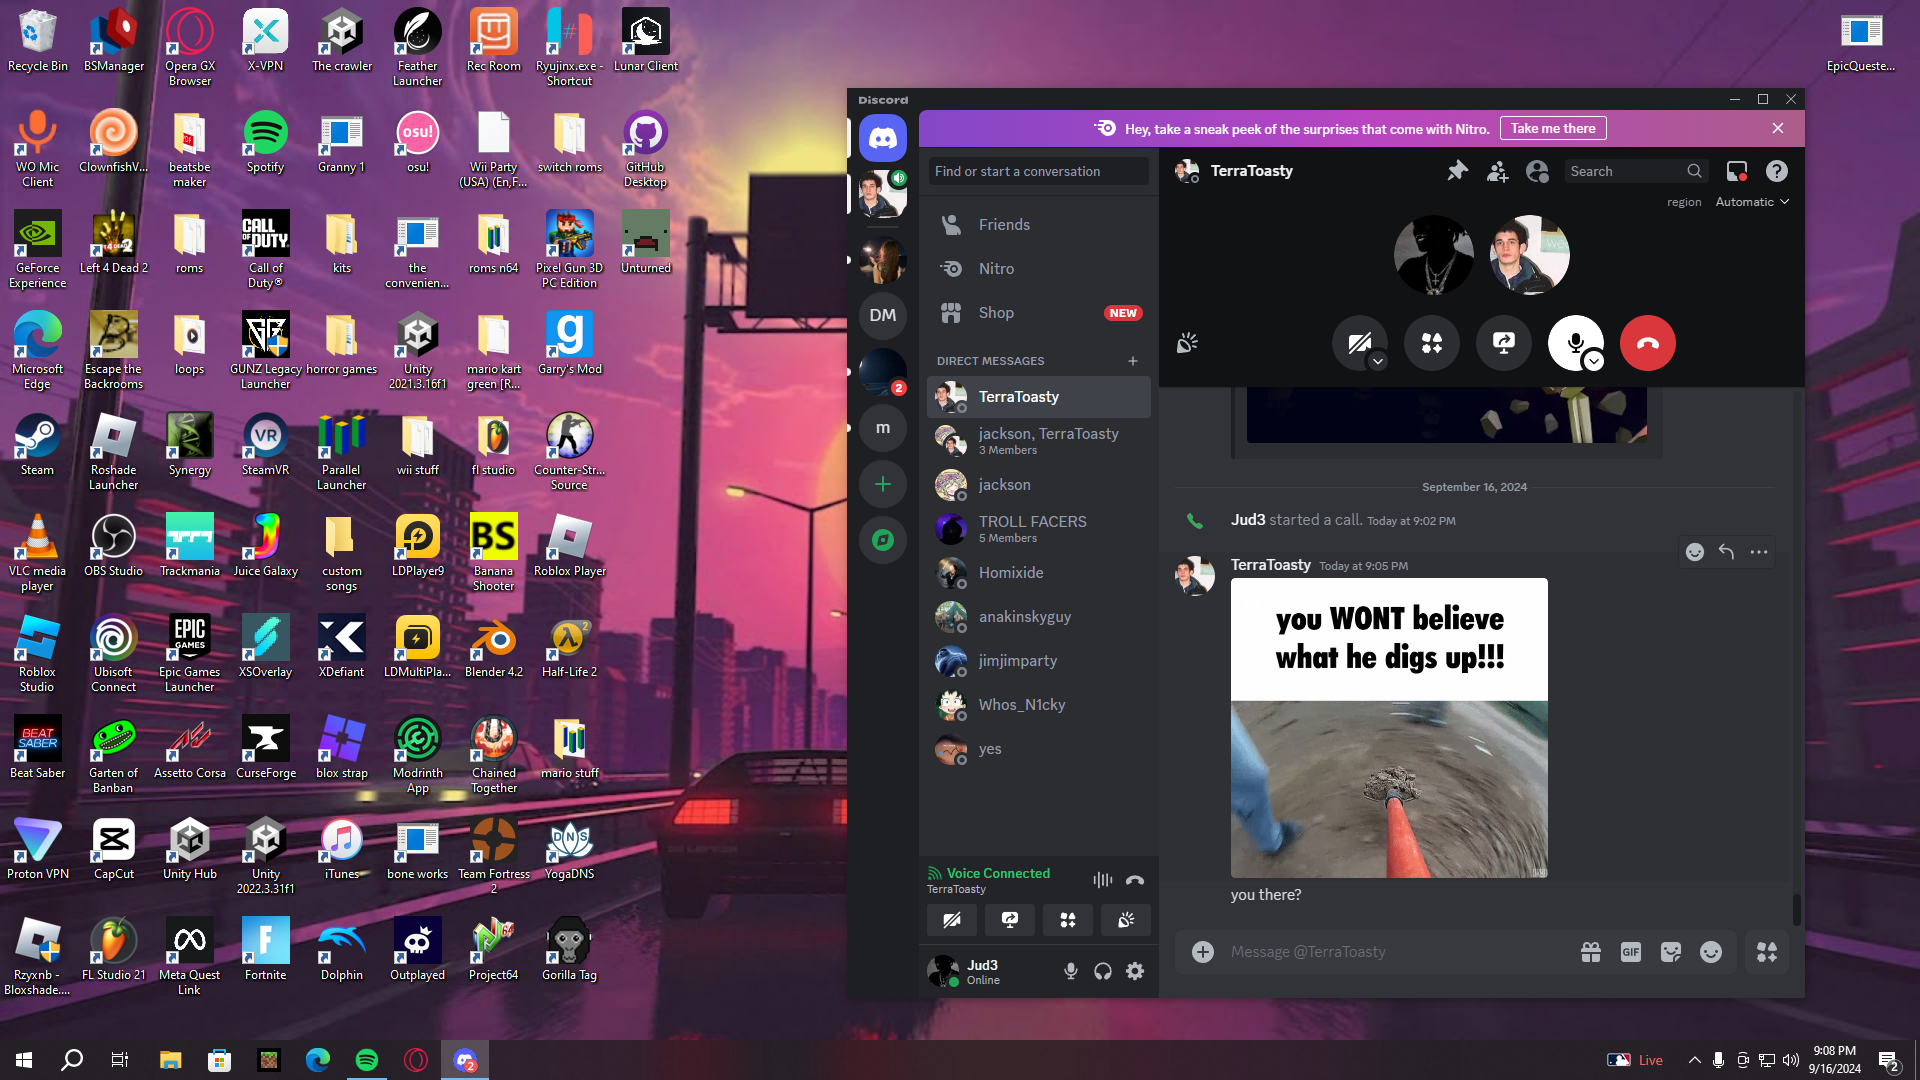Create new DM with plus icon
This screenshot has width=1920, height=1080.
coord(1133,361)
